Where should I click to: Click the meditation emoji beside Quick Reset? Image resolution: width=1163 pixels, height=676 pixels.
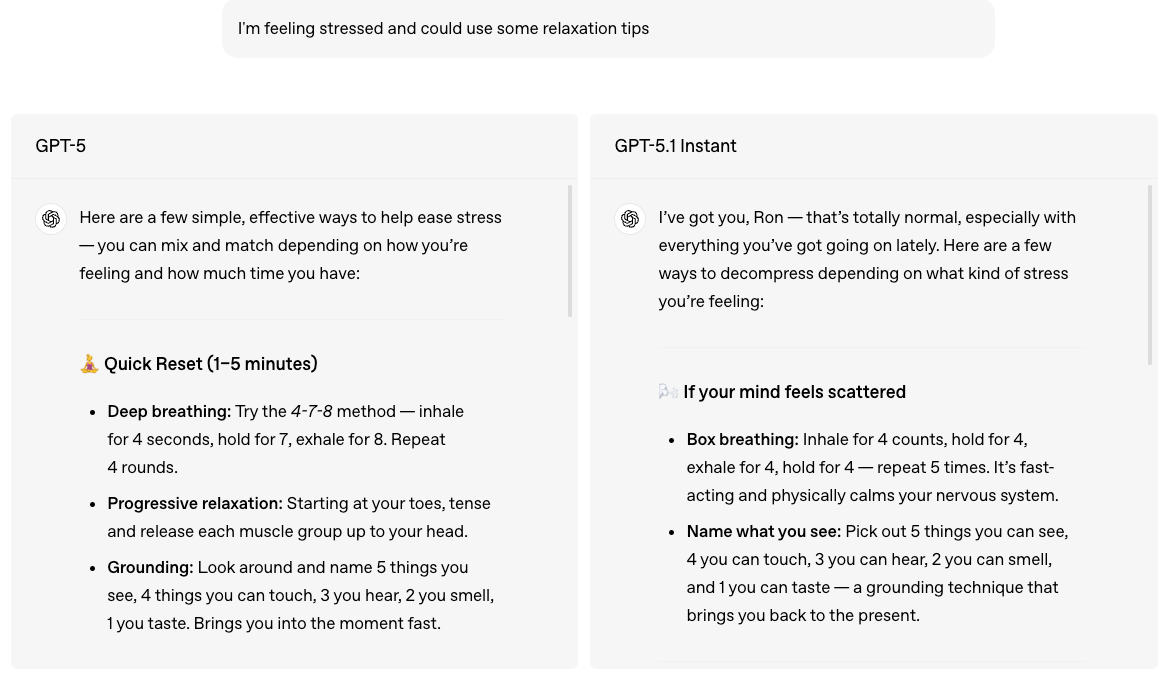(89, 364)
